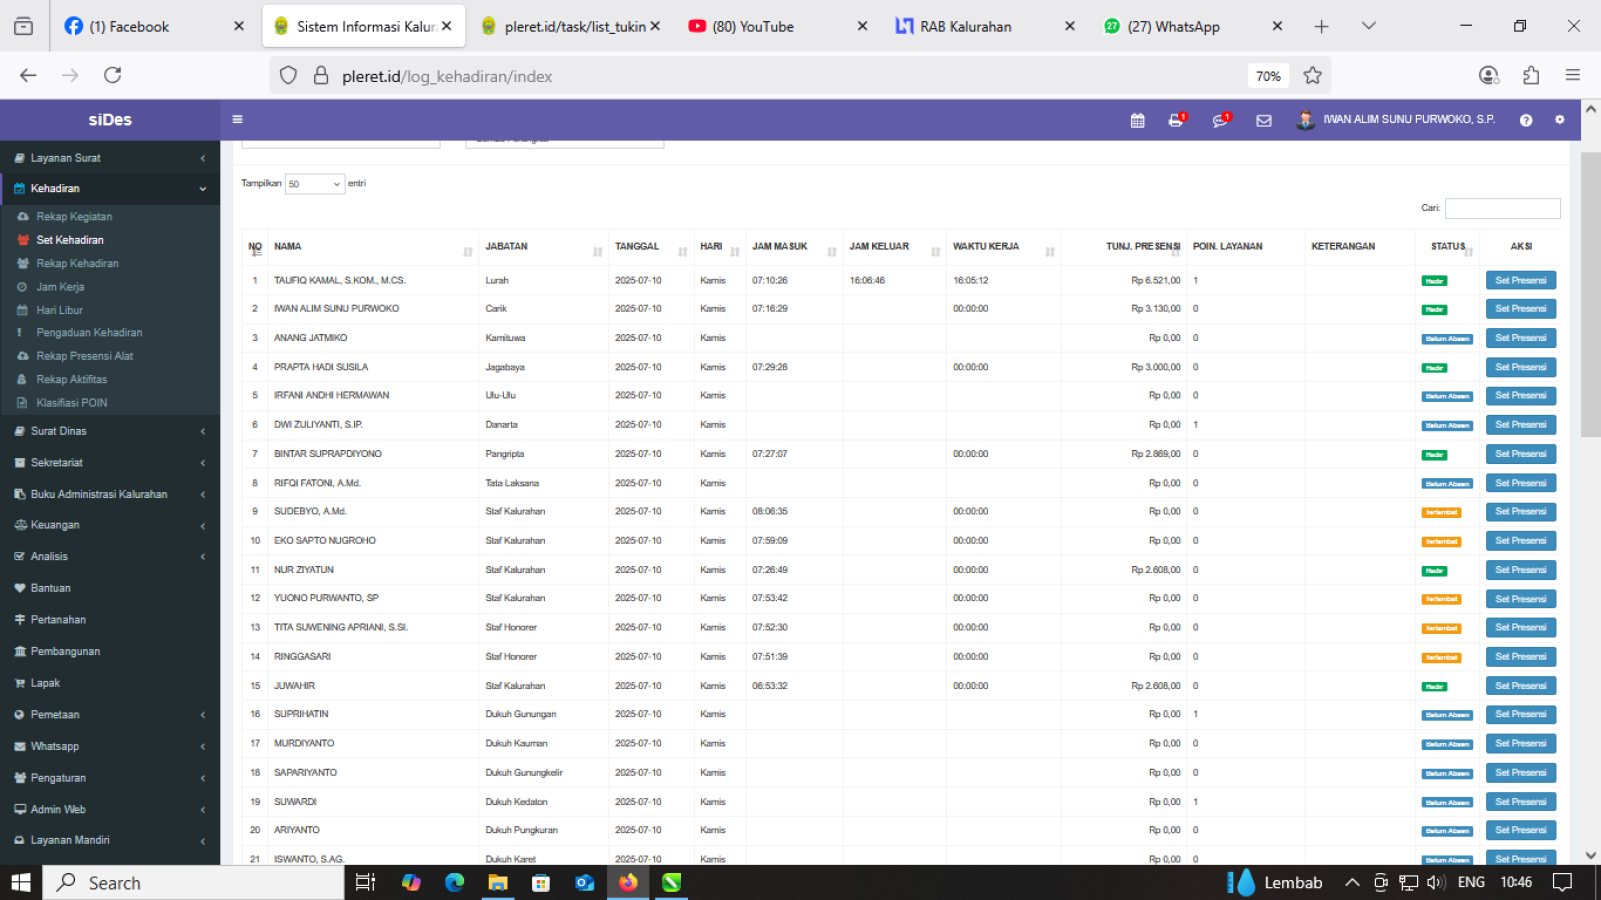
Task: Click Set Presensi for ARIYANTO
Action: click(x=1520, y=830)
